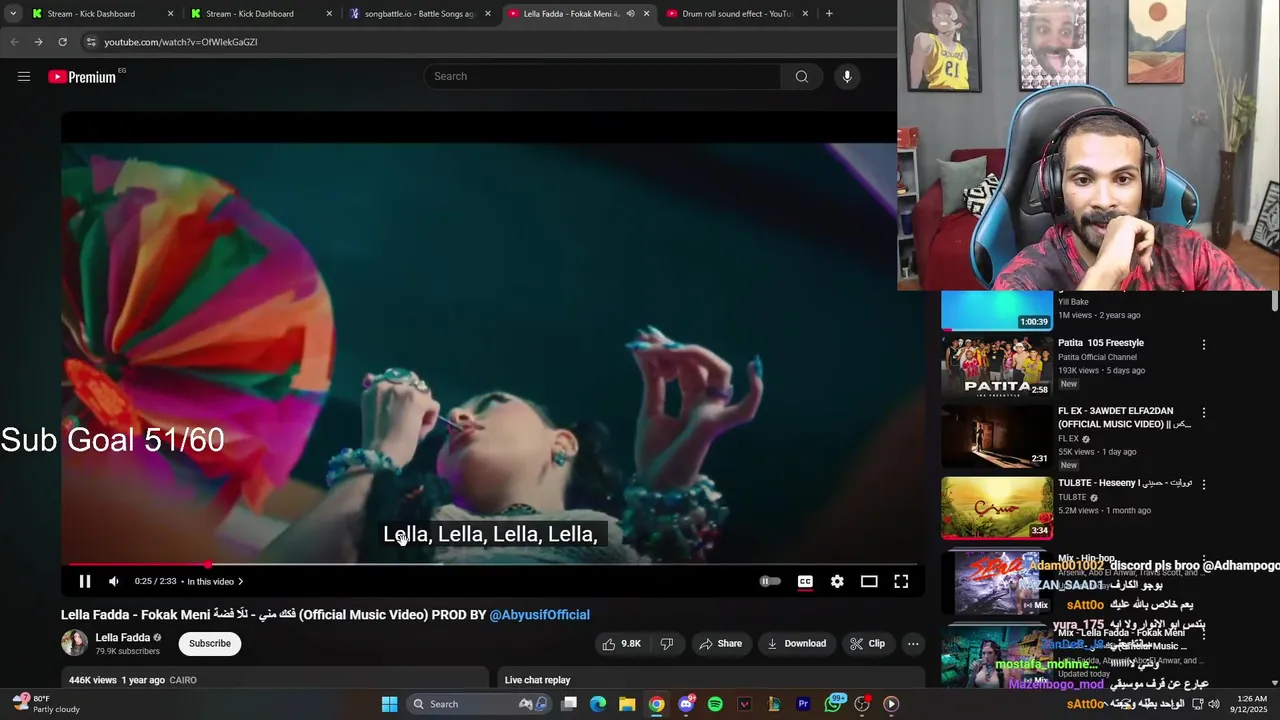Go back in the browser
The image size is (1280, 720).
[14, 42]
